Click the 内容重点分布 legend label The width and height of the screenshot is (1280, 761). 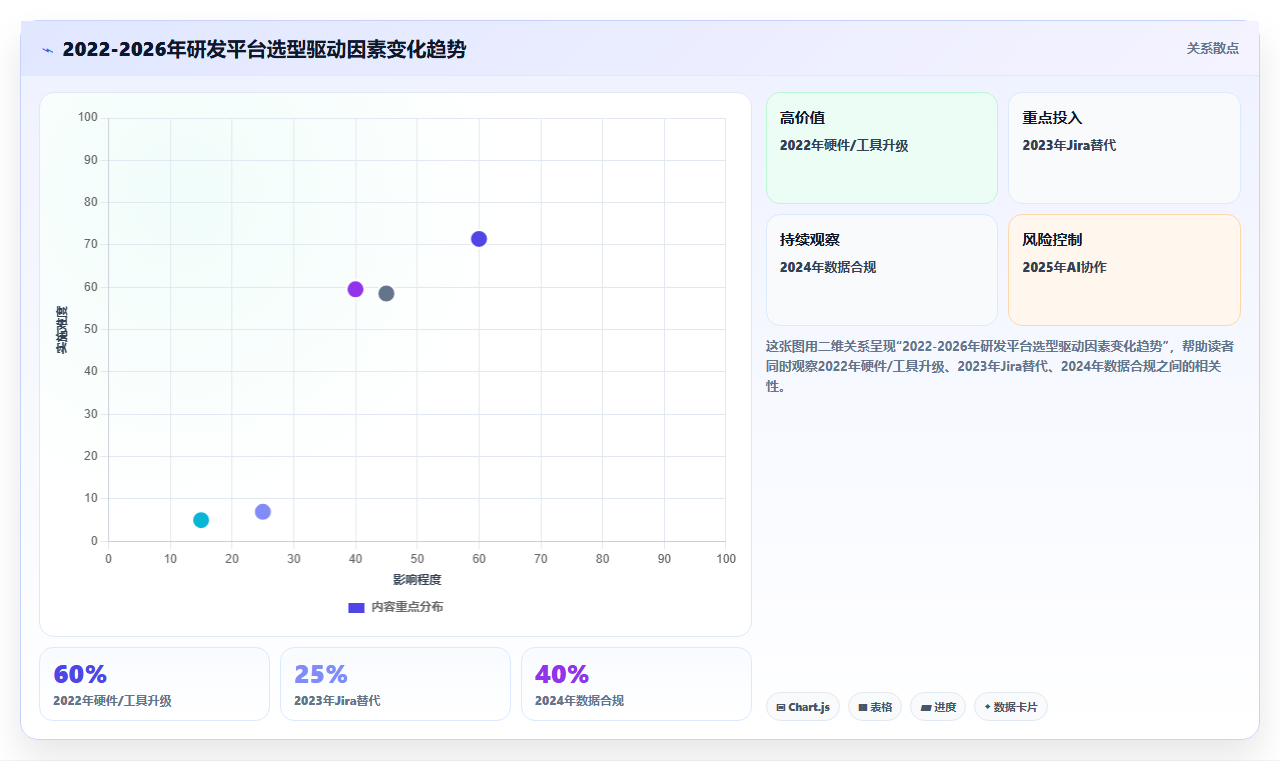(407, 607)
